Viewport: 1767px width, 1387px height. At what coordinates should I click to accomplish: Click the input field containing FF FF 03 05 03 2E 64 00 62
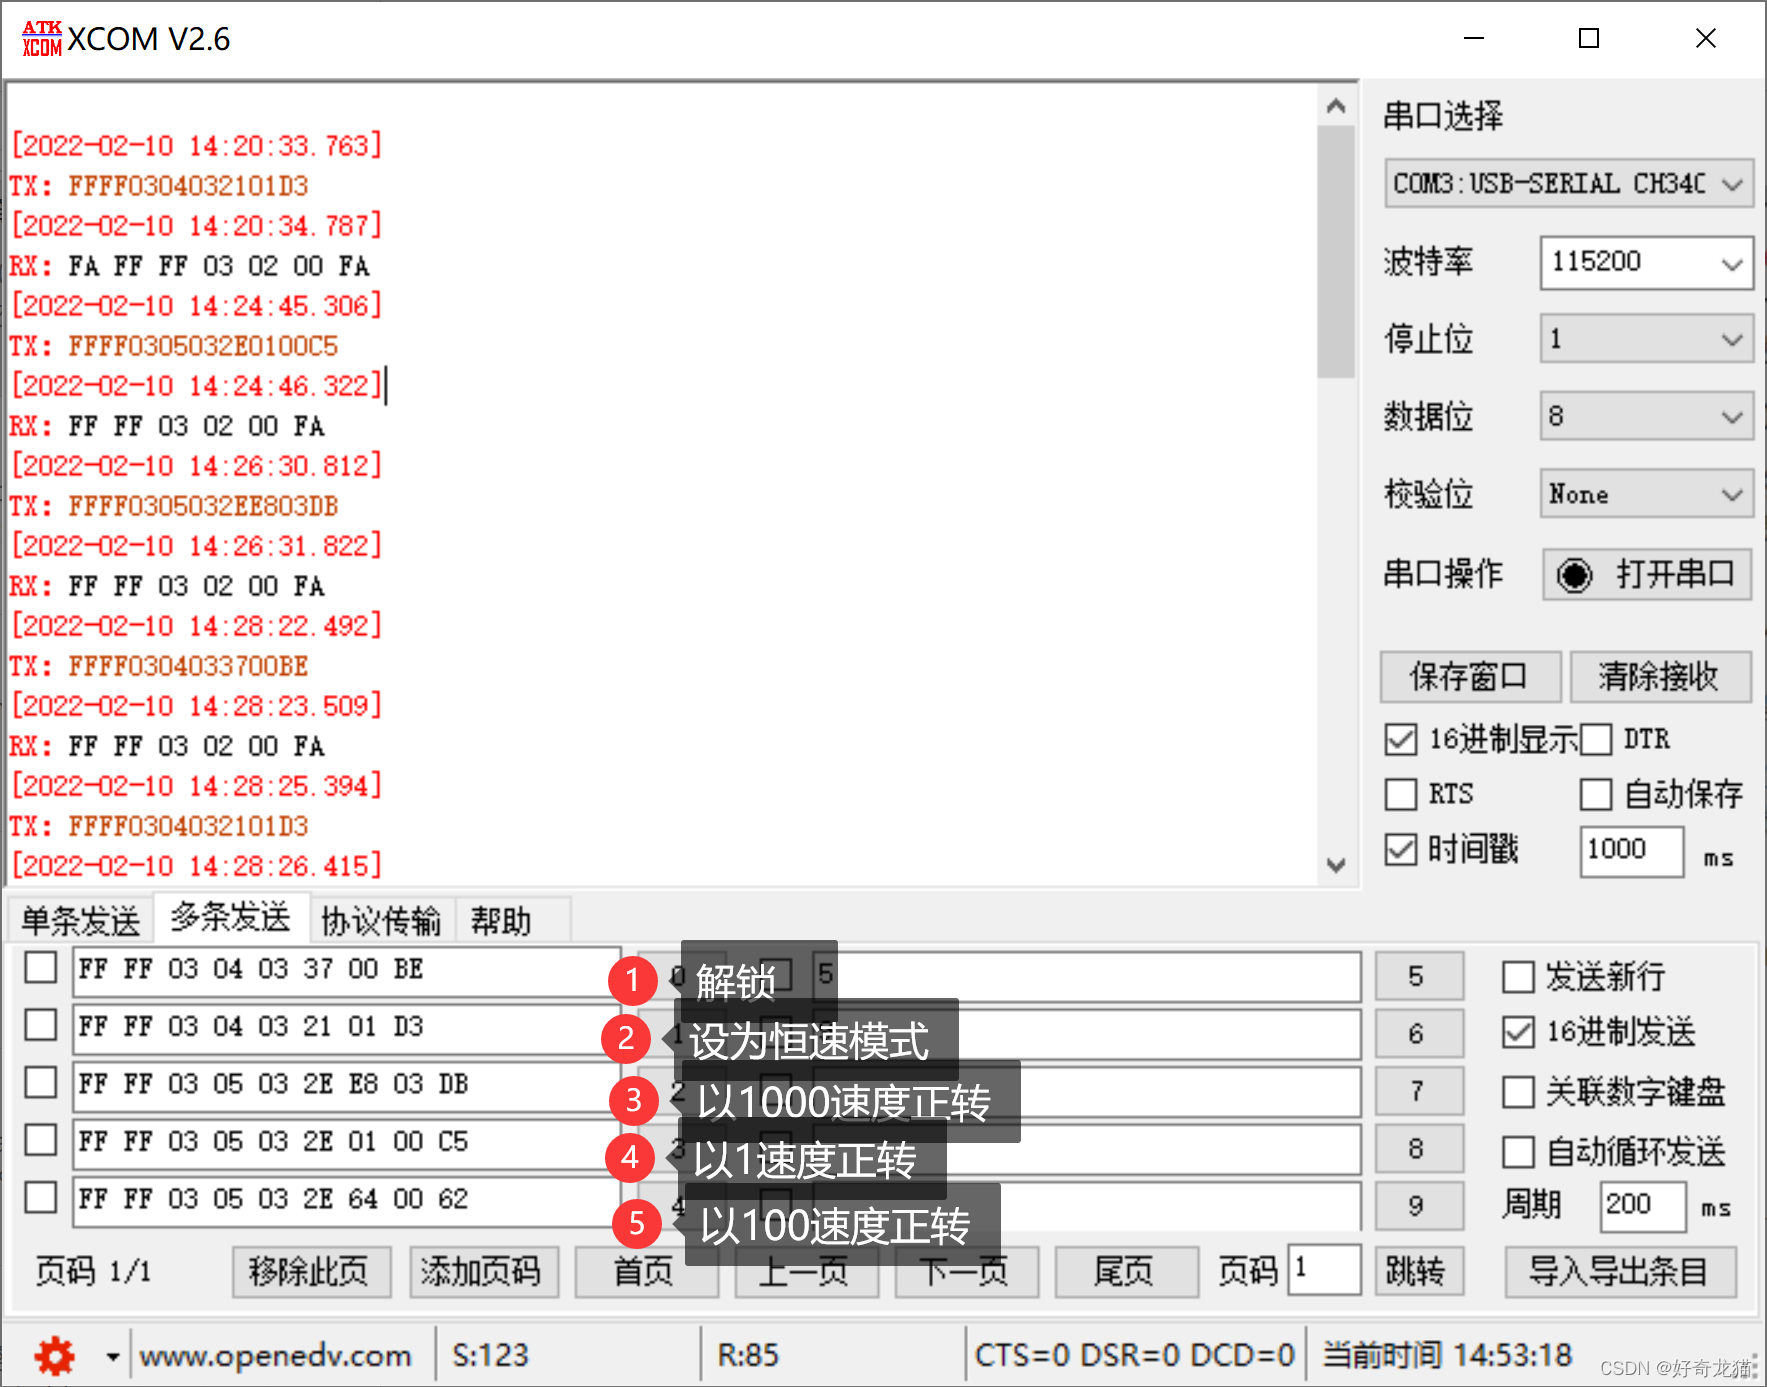(346, 1201)
